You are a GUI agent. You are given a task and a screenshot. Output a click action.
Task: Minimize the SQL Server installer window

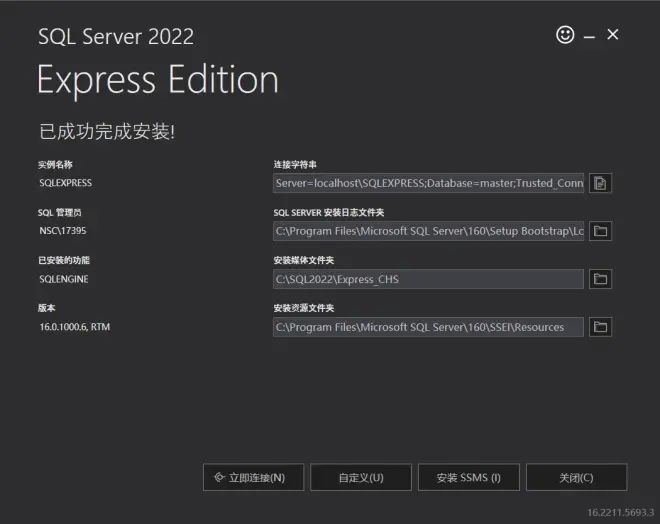[x=589, y=37]
